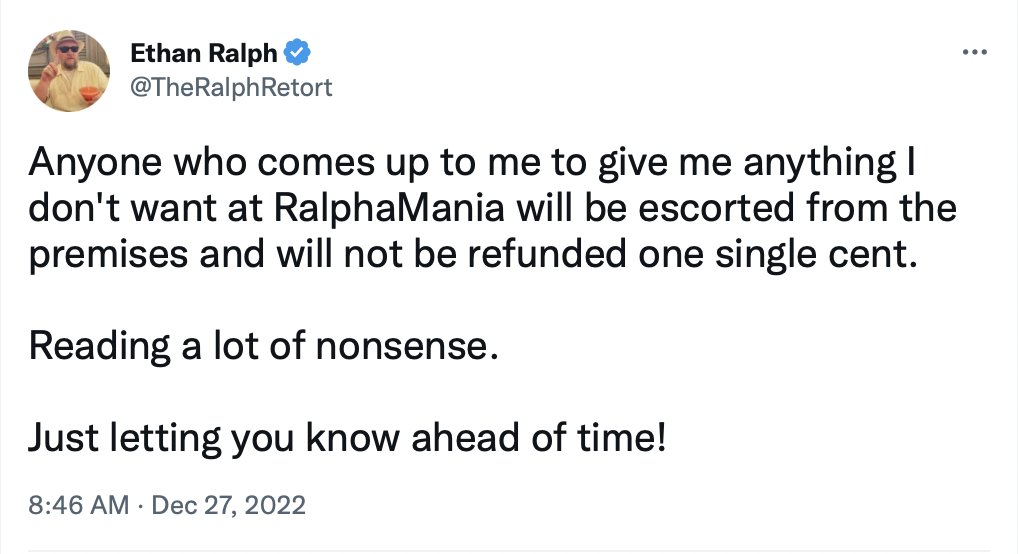The height and width of the screenshot is (554, 1018).
Task: Click the phrase "one single cent."
Action: tap(778, 255)
